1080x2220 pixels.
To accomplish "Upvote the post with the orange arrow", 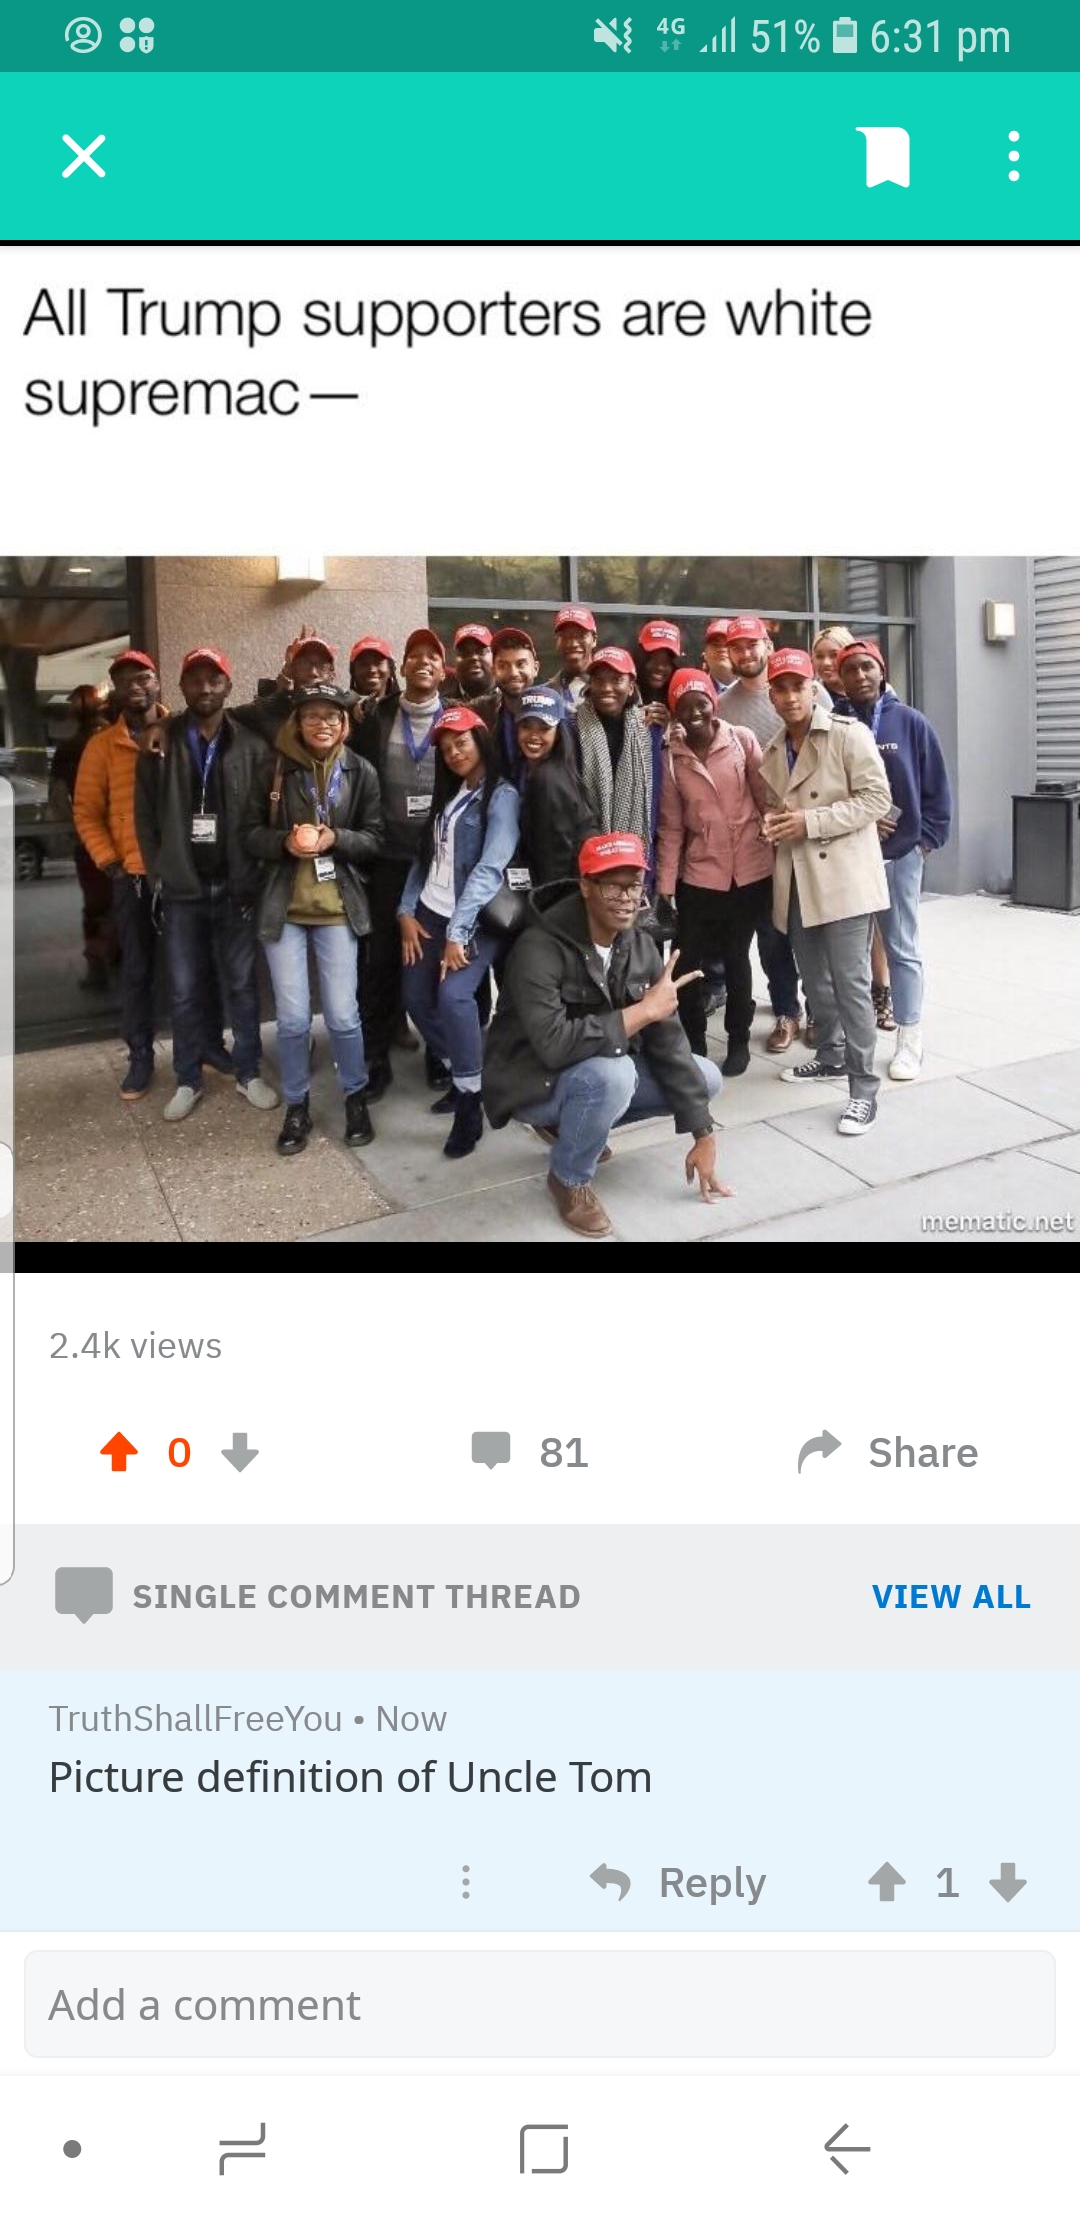I will pos(119,1452).
